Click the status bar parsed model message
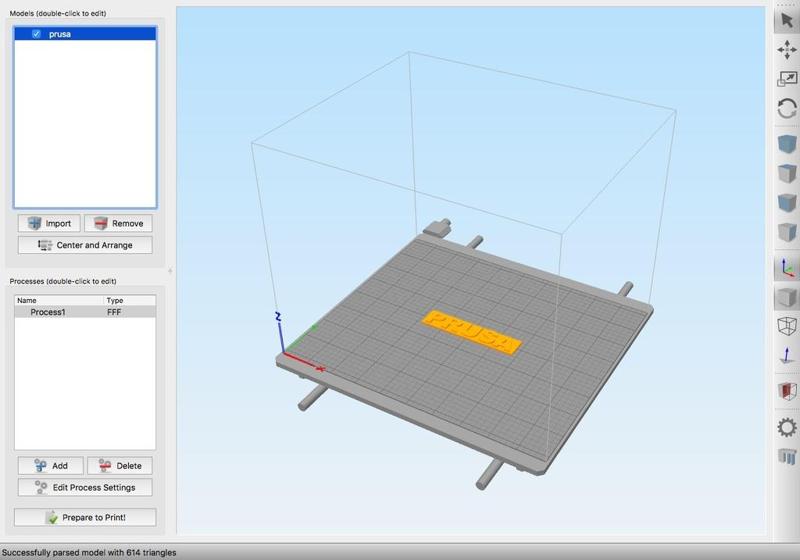This screenshot has height=560, width=800. 89,552
